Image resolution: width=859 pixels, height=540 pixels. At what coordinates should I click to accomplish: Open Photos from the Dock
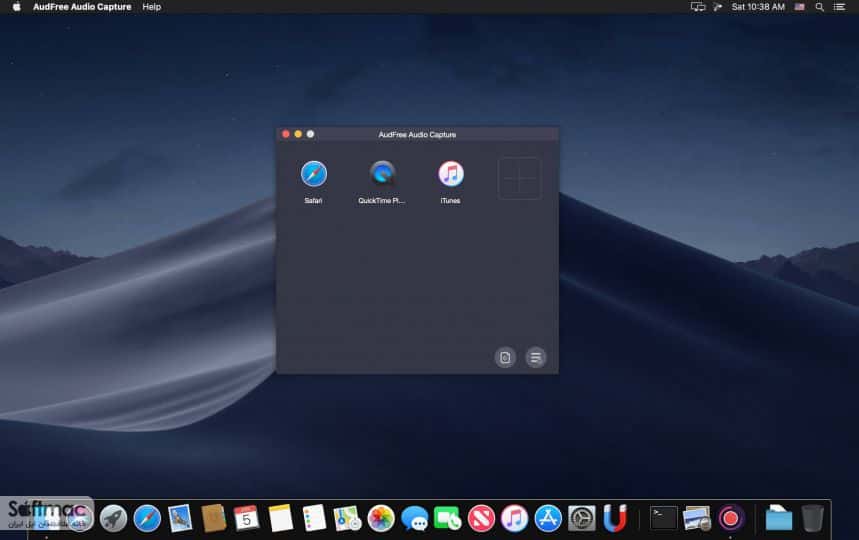381,518
